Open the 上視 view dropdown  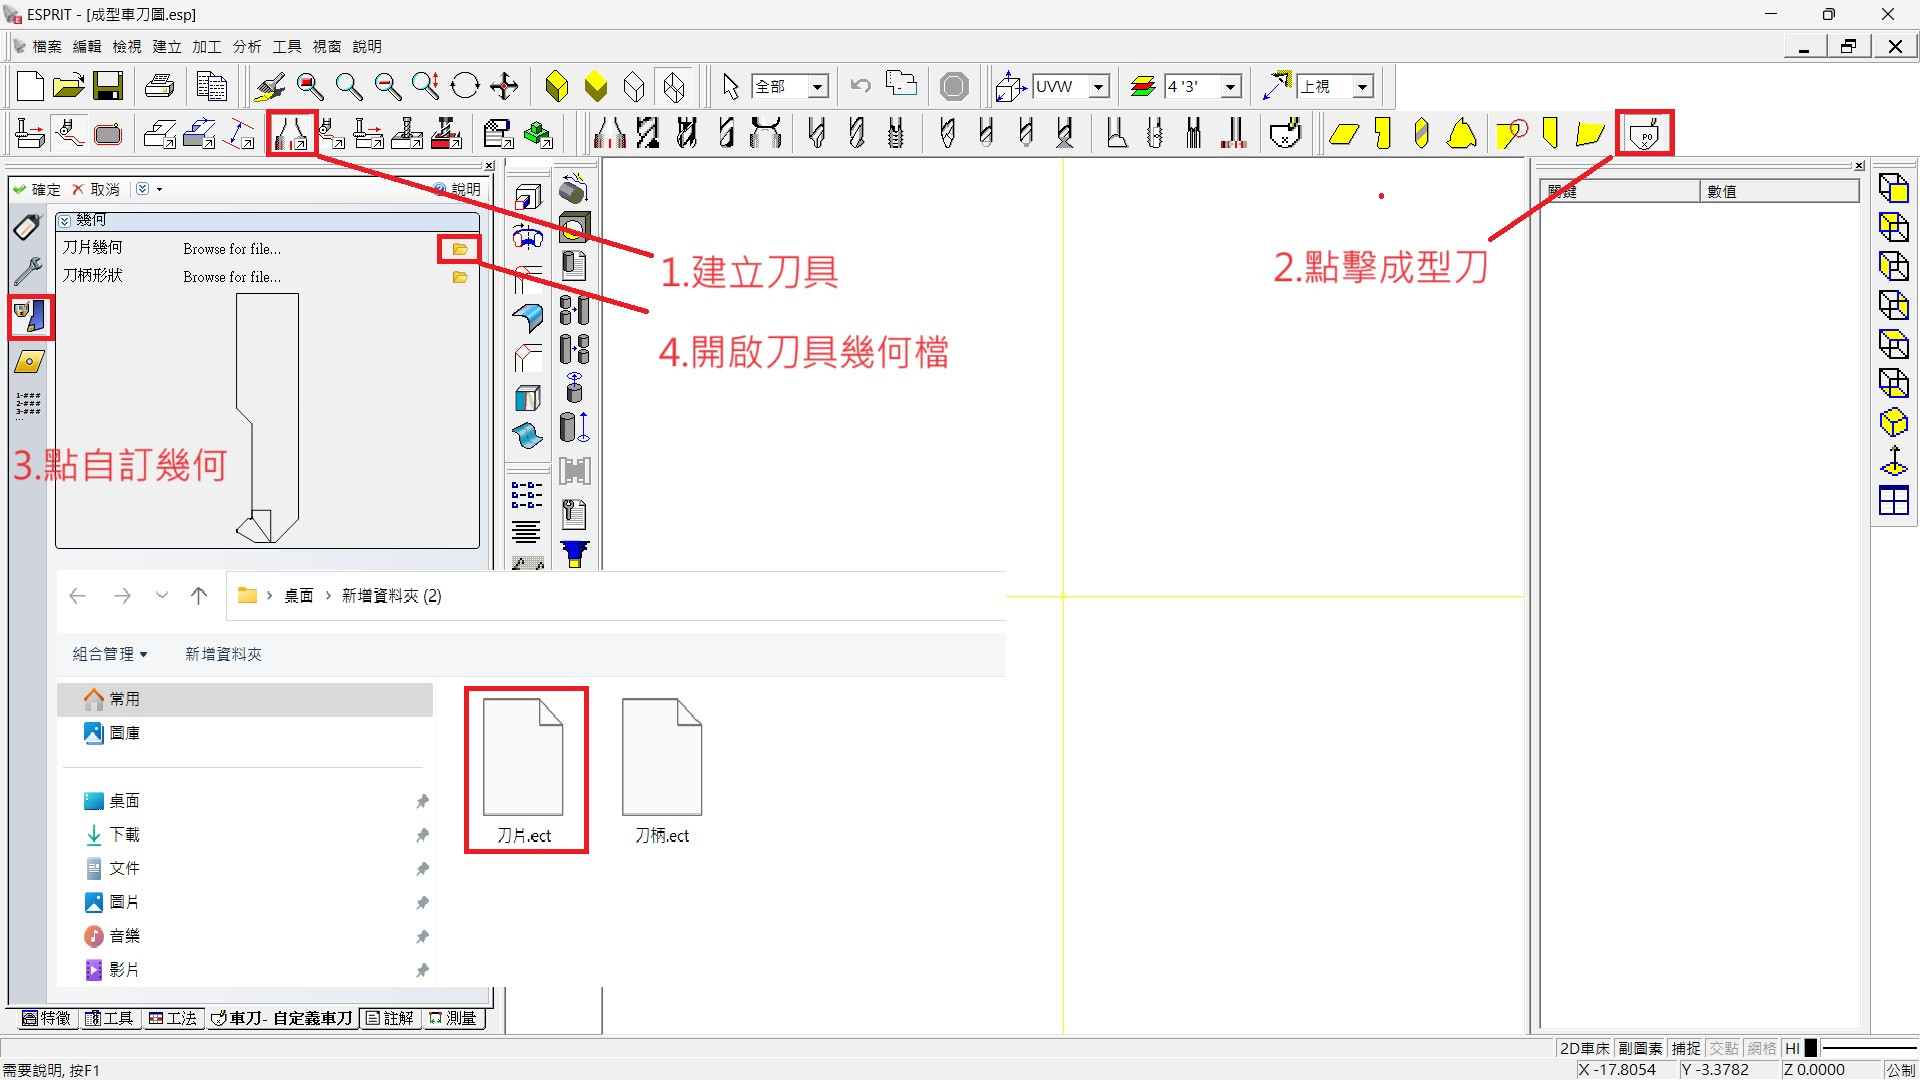[x=1362, y=87]
